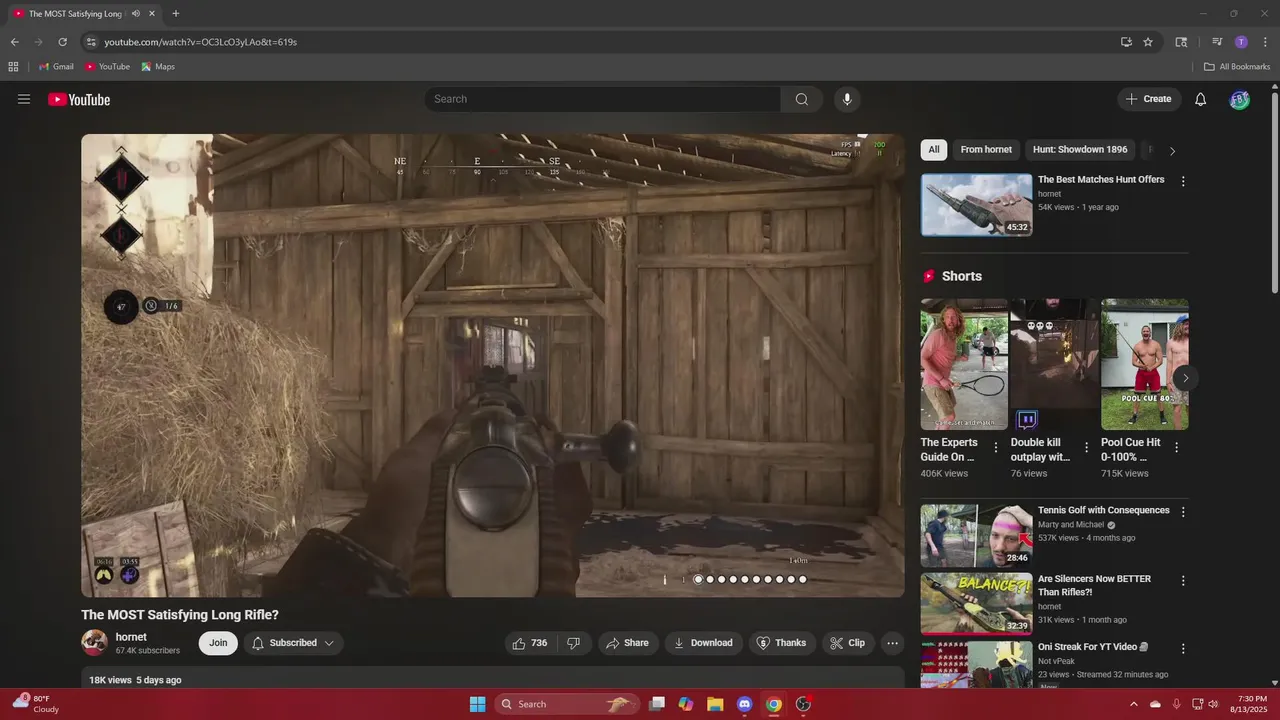Open menu for Double kill outplay short

point(1086,448)
